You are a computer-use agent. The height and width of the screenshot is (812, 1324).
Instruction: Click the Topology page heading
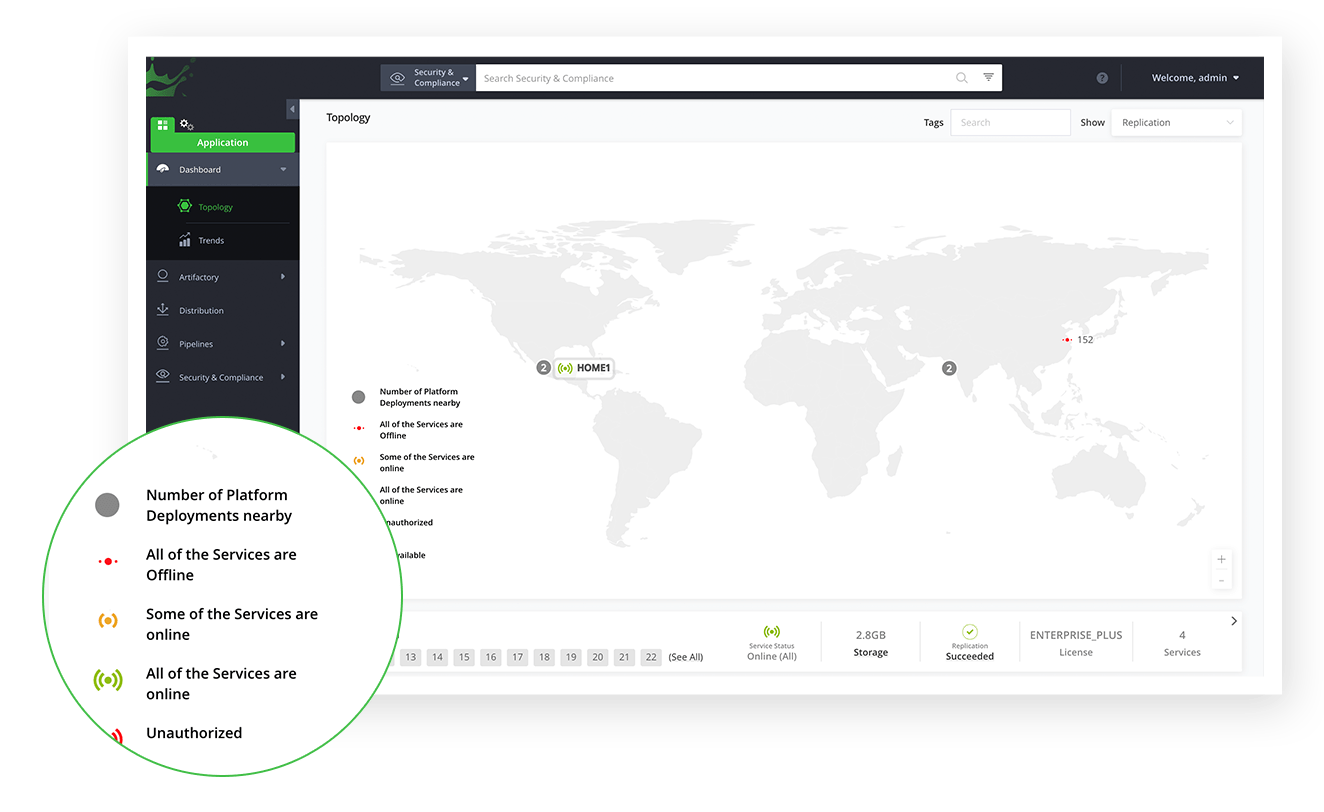[348, 117]
